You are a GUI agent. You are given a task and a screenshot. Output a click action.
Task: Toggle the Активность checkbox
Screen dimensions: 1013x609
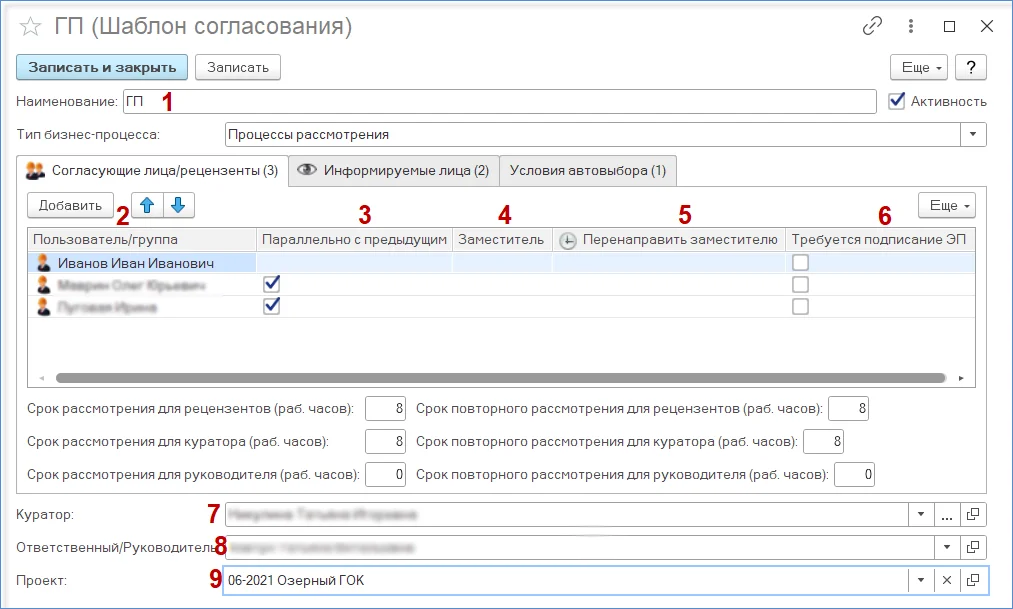coord(897,101)
